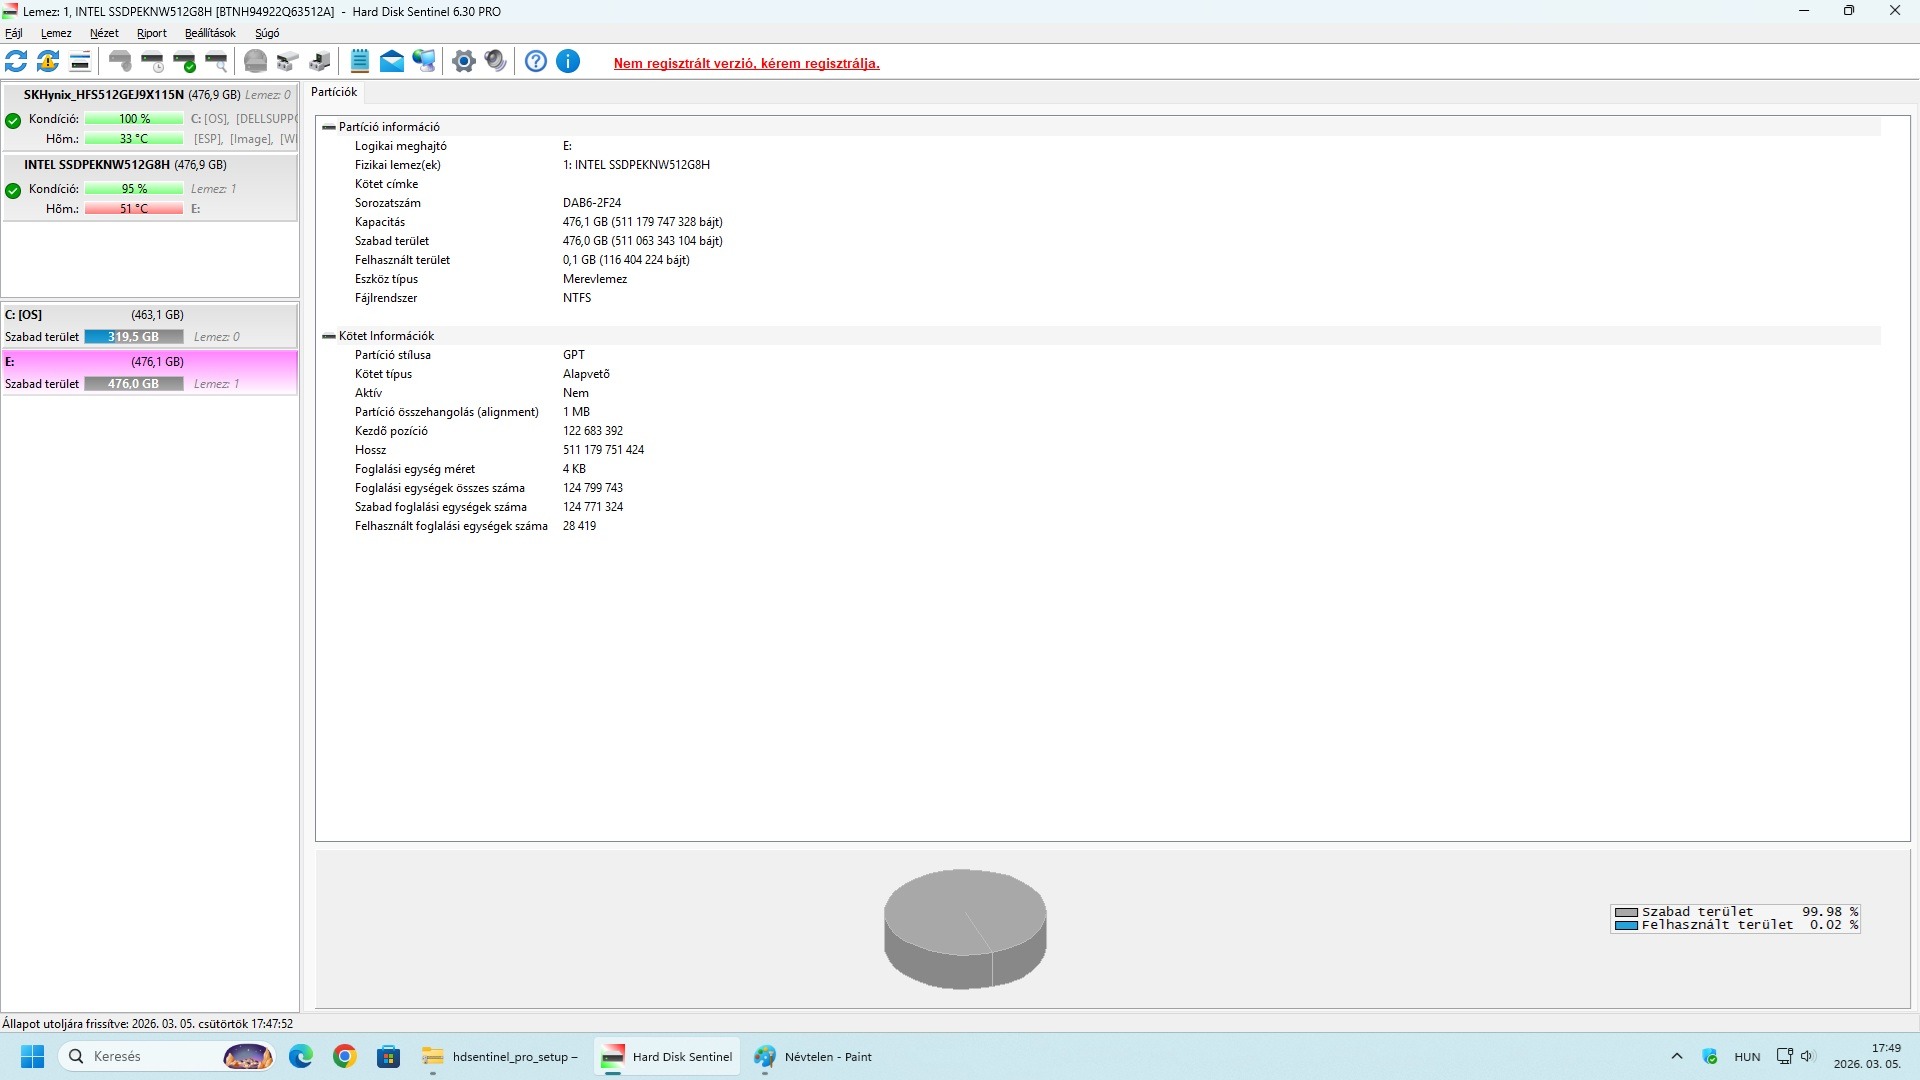The height and width of the screenshot is (1080, 1920).
Task: Select the Partíciók tab
Action: click(x=334, y=92)
